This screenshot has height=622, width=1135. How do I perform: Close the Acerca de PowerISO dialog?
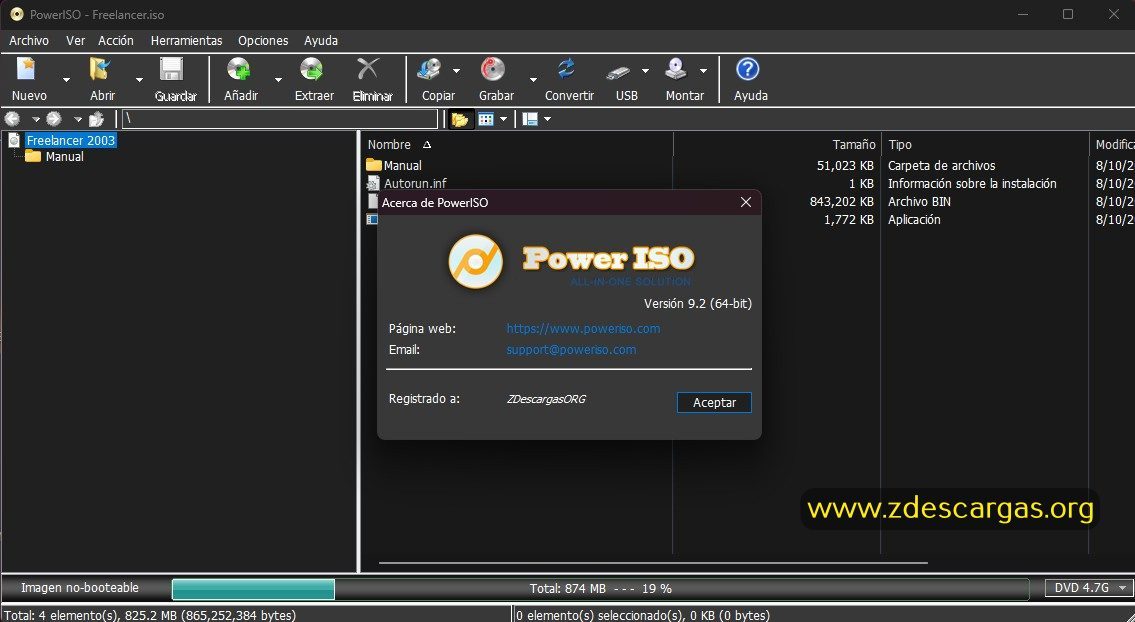coord(746,203)
